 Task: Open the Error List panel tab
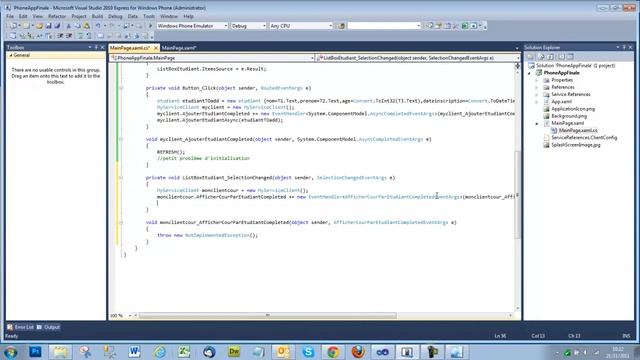click(x=20, y=327)
